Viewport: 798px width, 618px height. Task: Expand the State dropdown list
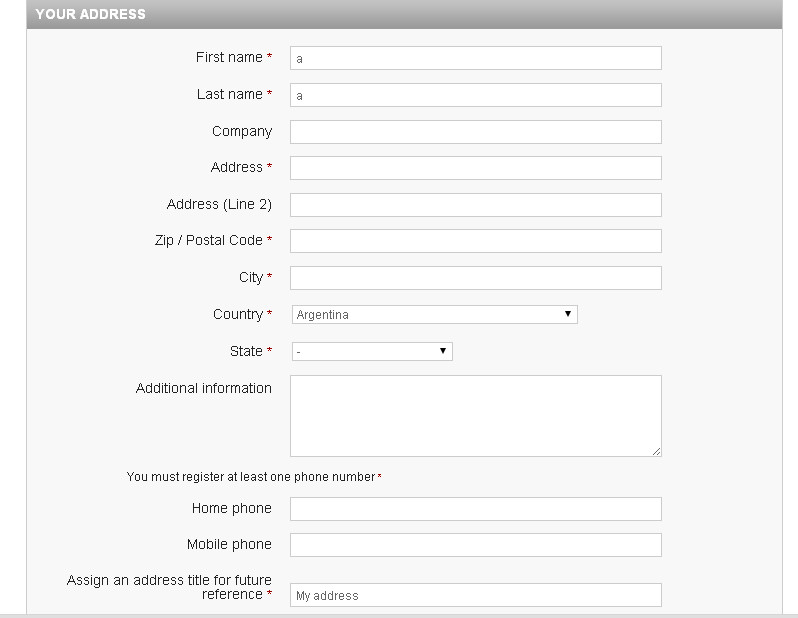point(371,352)
